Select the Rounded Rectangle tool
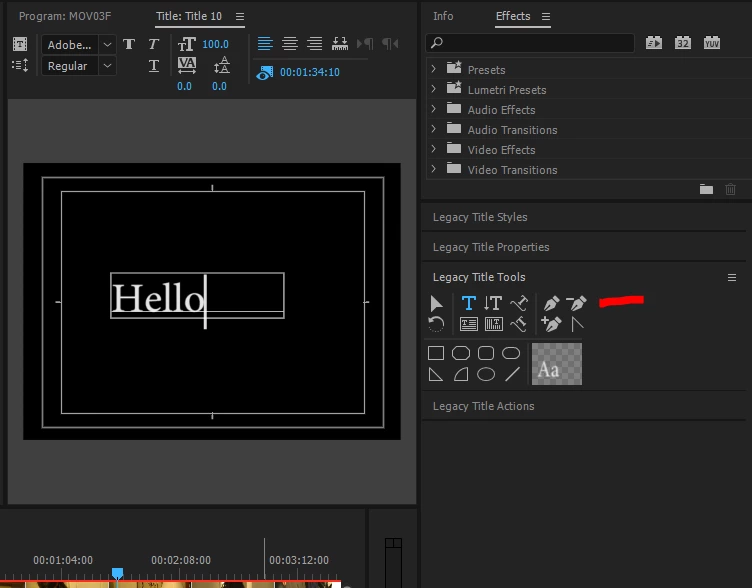Screen dimensions: 752x588 (x=511, y=353)
